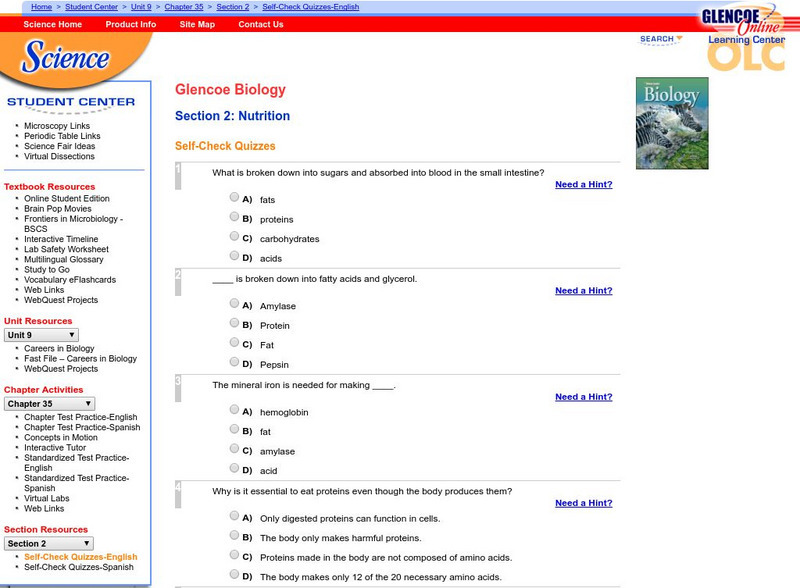The image size is (800, 588).
Task: Open Self-Check Quizzes-Spanish link
Action: point(80,566)
